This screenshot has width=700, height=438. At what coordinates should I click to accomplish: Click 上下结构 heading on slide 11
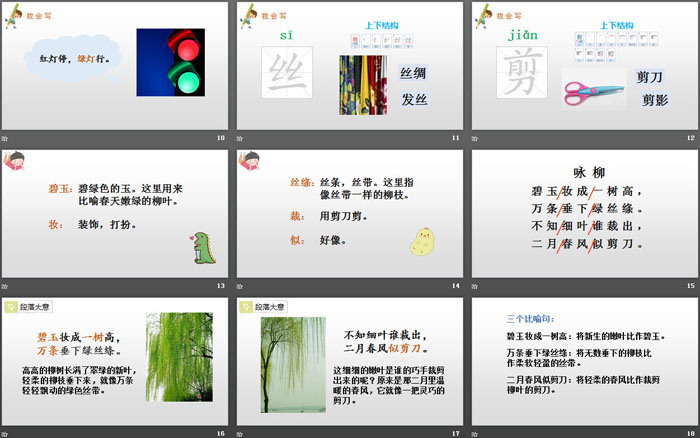click(x=382, y=25)
